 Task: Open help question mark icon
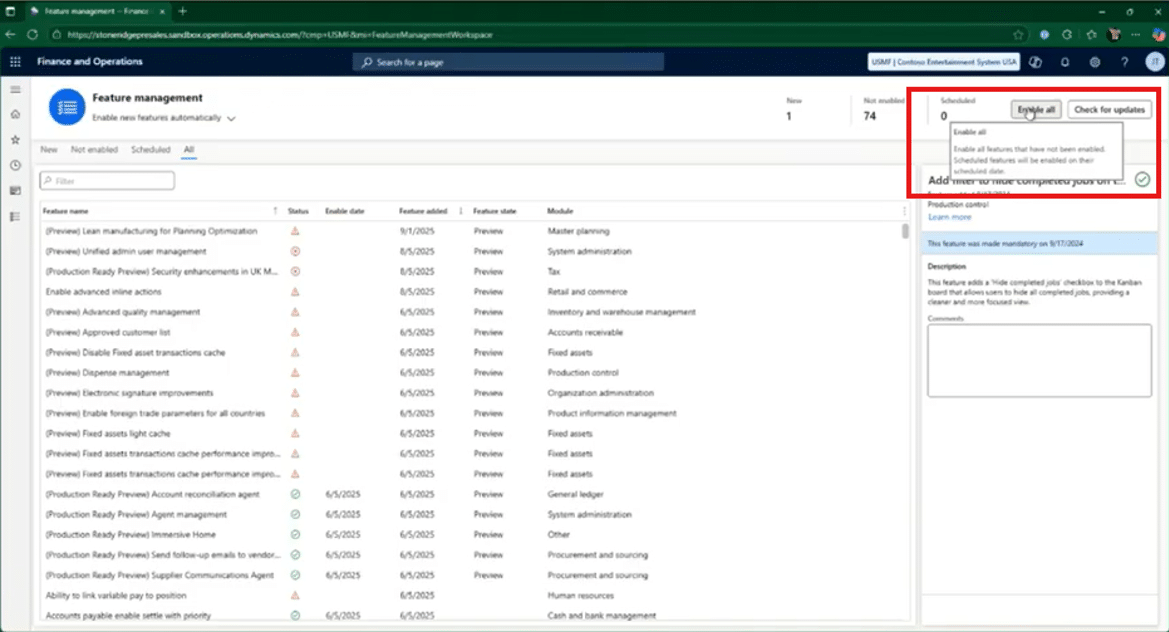[x=1125, y=62]
